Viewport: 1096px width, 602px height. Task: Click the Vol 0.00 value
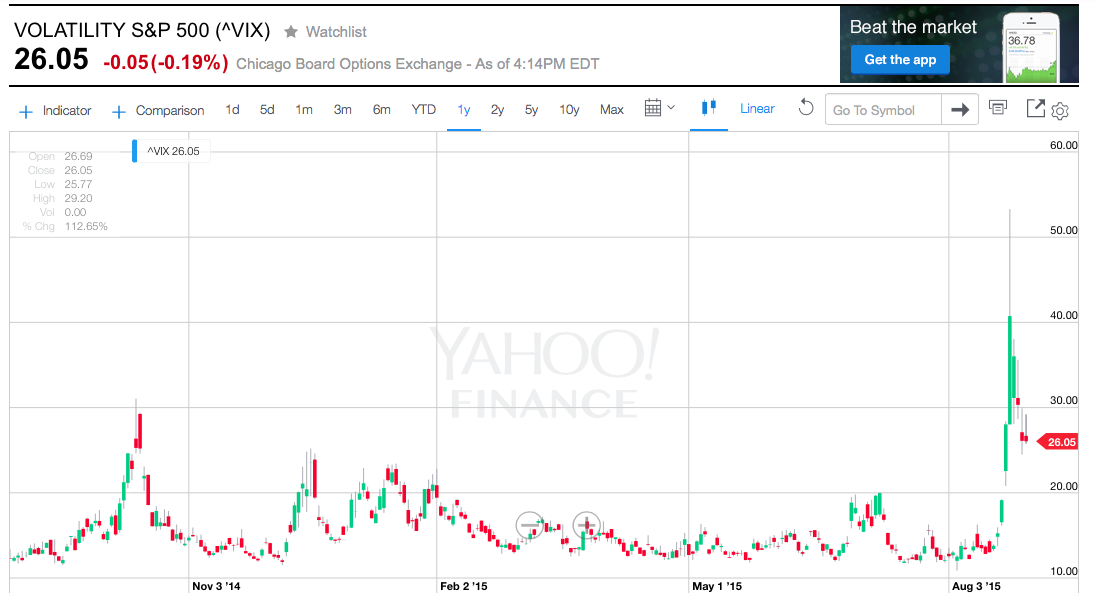[x=75, y=213]
